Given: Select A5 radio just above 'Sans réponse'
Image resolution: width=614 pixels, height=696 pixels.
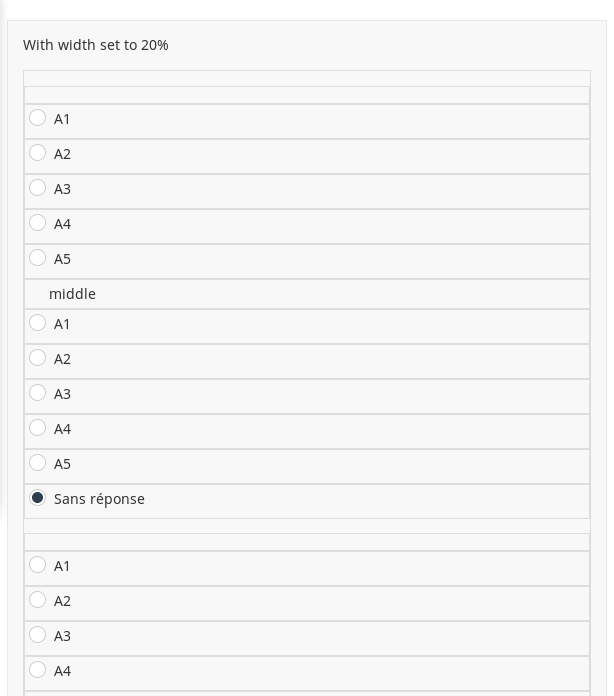Looking at the screenshot, I should [x=38, y=463].
